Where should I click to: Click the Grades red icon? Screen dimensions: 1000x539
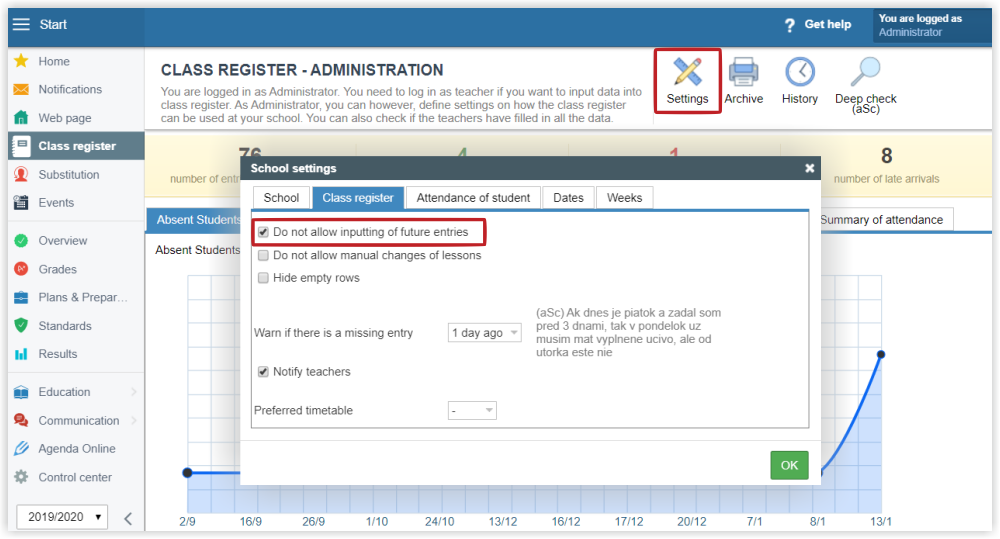pyautogui.click(x=21, y=269)
